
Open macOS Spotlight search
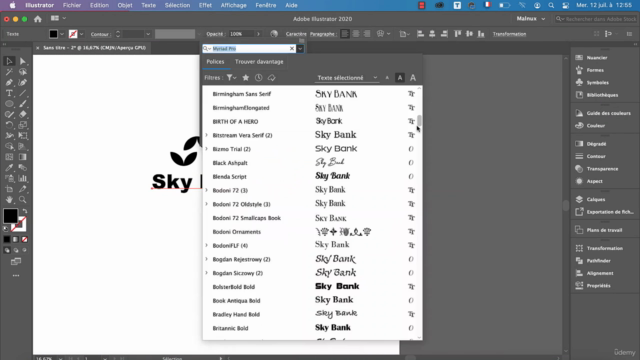(x=551, y=5)
